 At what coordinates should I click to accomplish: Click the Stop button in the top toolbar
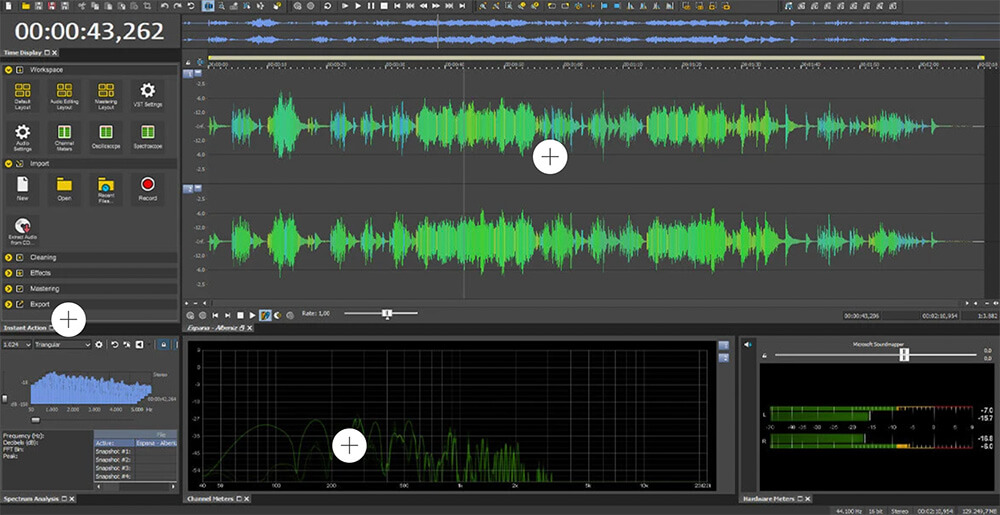tap(384, 6)
